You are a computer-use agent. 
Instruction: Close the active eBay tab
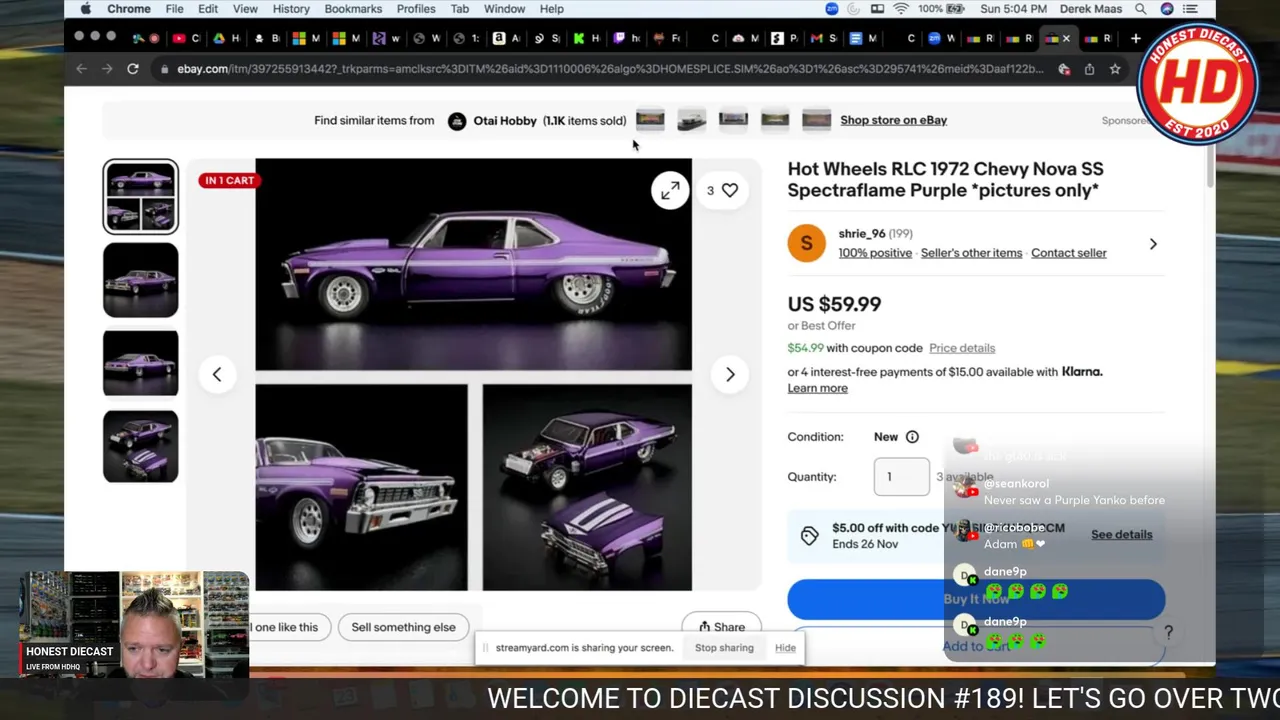point(1066,38)
